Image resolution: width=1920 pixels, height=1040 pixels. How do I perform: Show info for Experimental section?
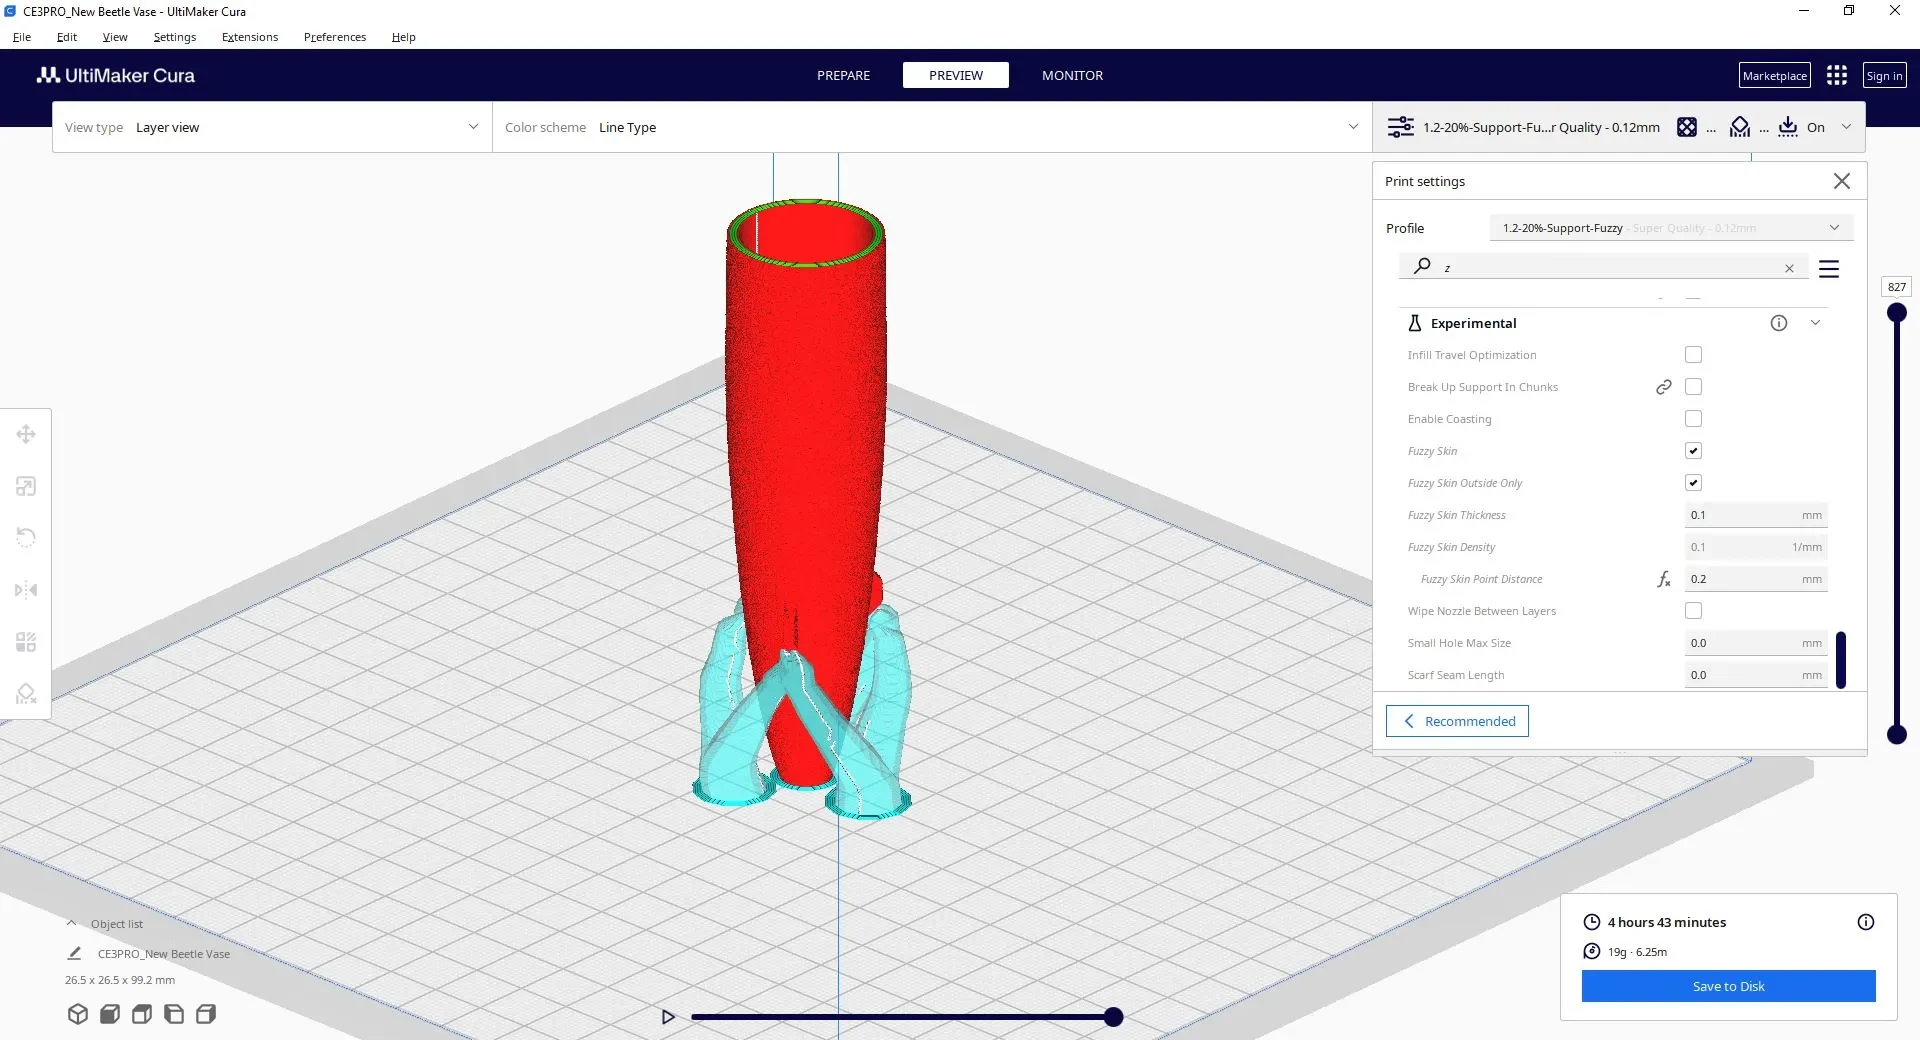click(x=1779, y=323)
